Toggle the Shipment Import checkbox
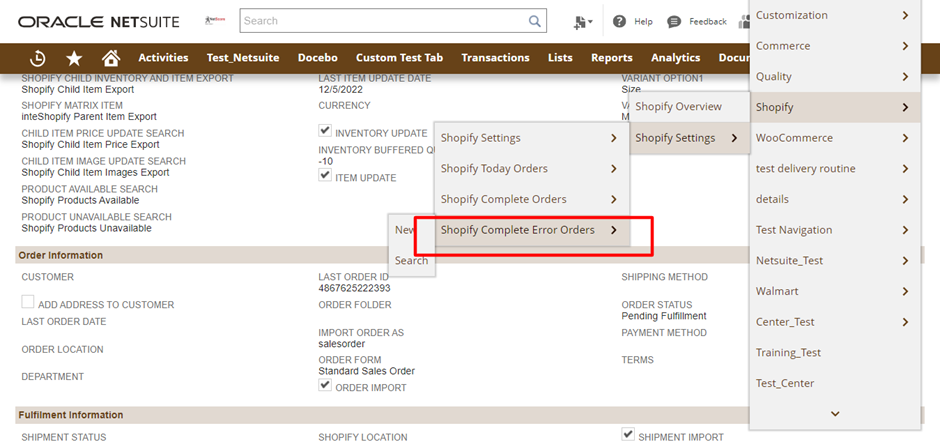 [628, 434]
